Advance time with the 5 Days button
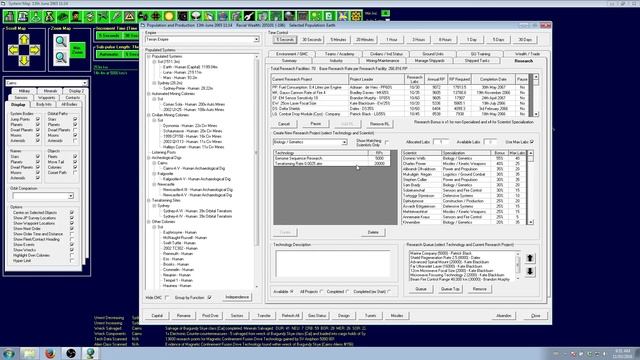This screenshot has height=360, width=640. (x=498, y=40)
